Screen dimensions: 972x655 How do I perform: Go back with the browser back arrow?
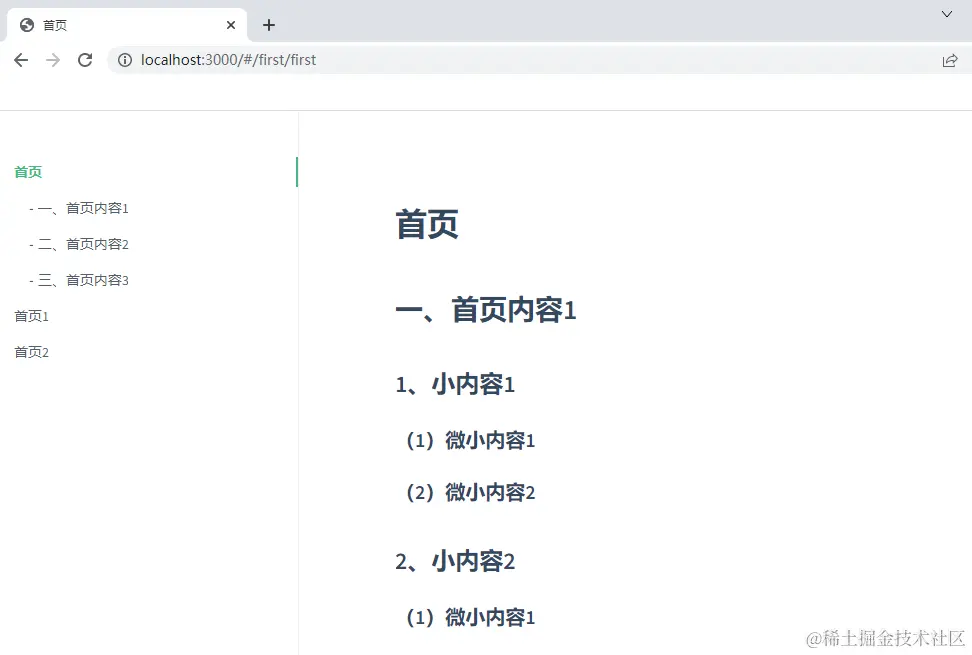tap(21, 60)
